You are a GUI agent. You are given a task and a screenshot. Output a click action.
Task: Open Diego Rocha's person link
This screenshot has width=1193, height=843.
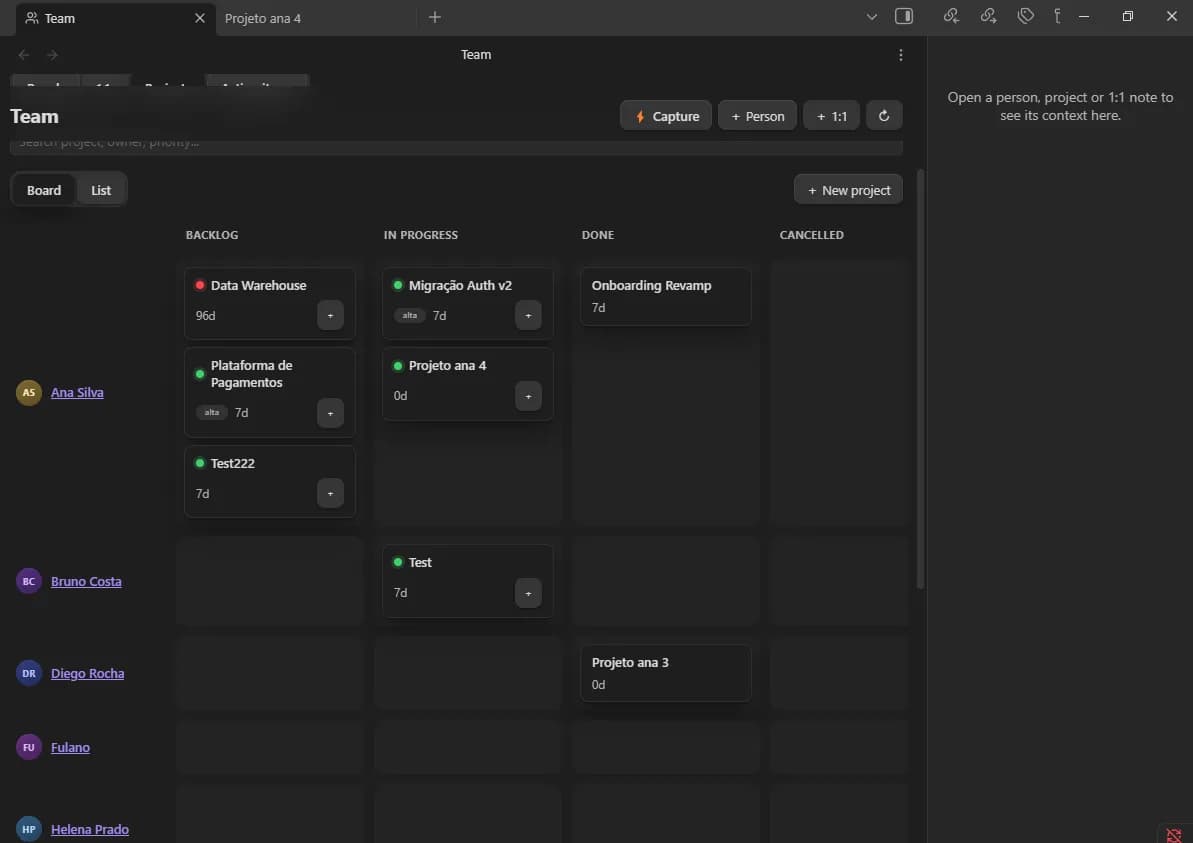point(87,673)
